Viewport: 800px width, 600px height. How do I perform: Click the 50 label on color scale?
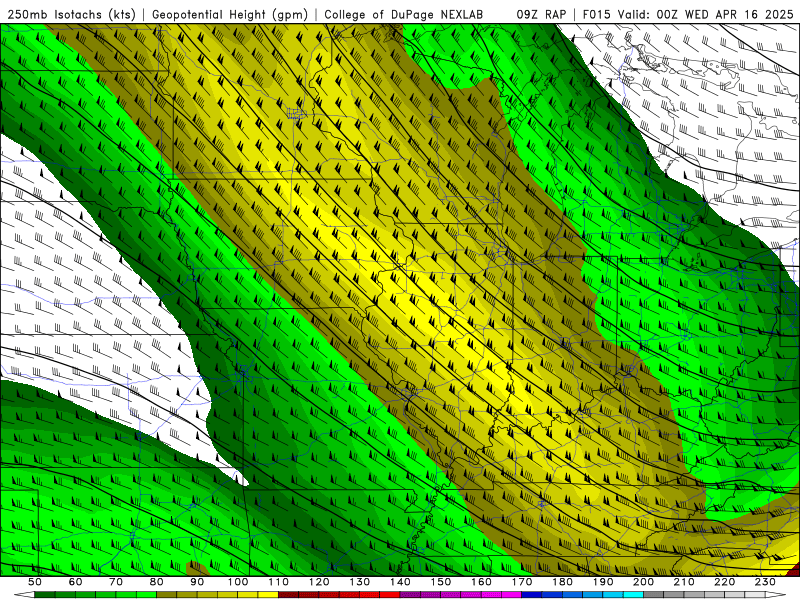[35, 582]
